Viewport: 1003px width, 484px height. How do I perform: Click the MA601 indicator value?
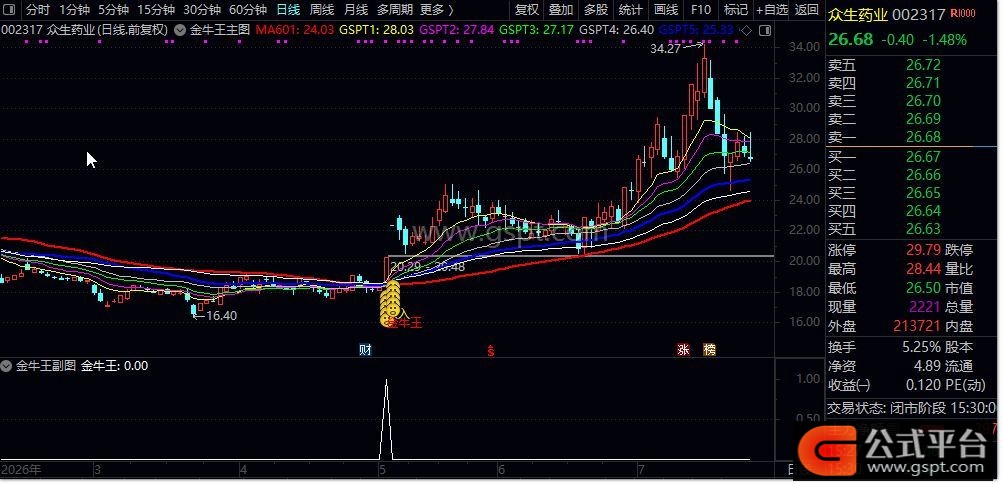(295, 29)
